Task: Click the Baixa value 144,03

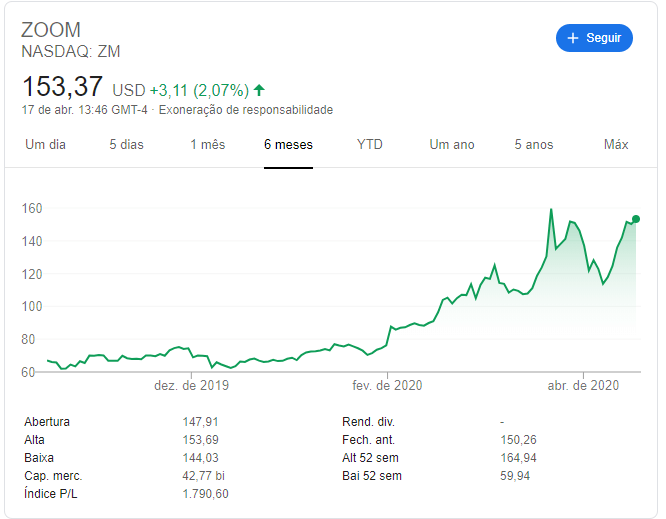Action: coord(200,458)
